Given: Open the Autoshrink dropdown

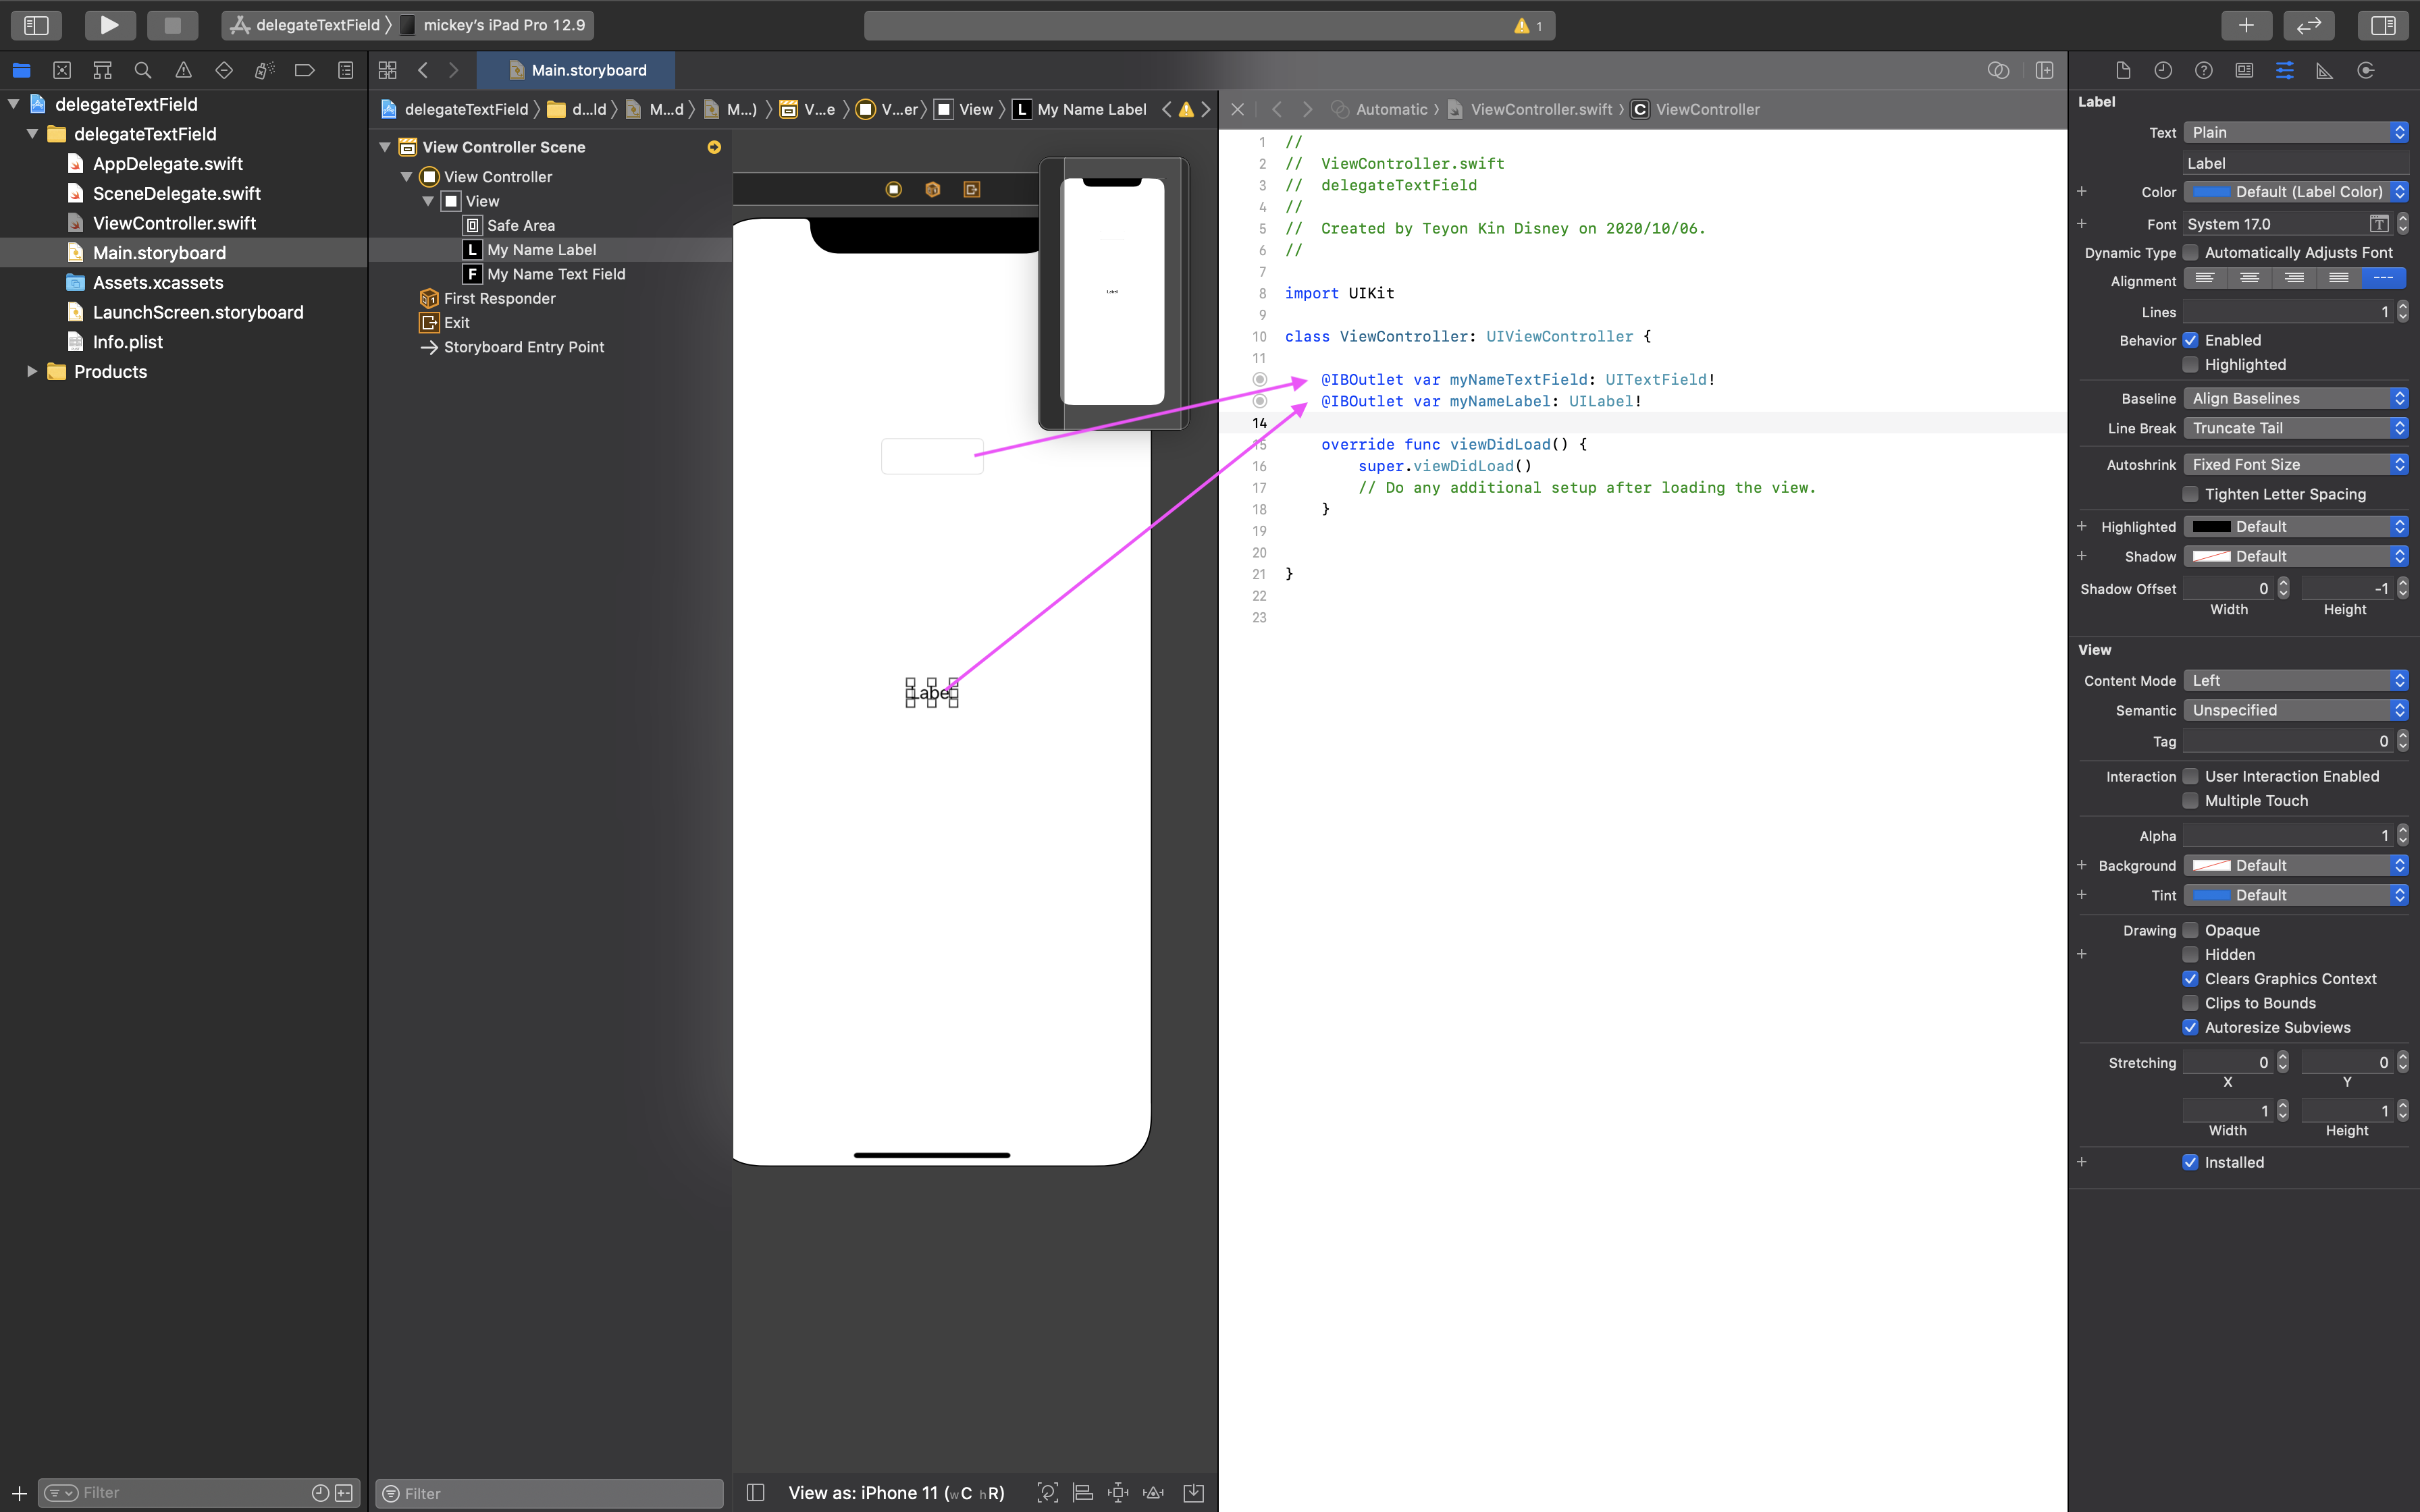Looking at the screenshot, I should click(2295, 464).
